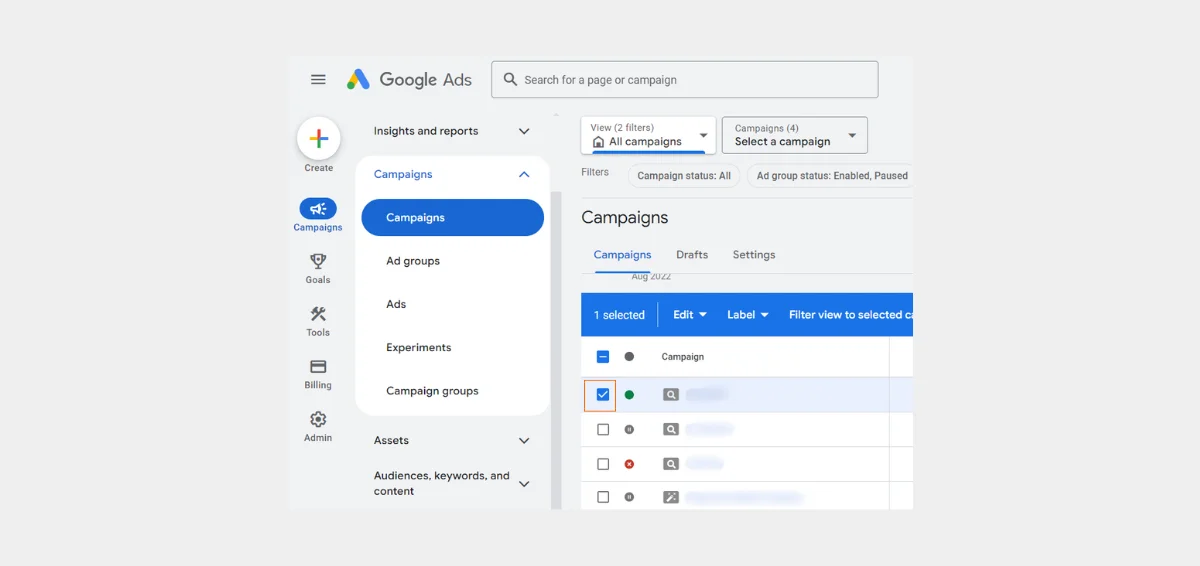Viewport: 1200px width, 566px height.
Task: Click the colorful Create plus button
Action: point(318,139)
